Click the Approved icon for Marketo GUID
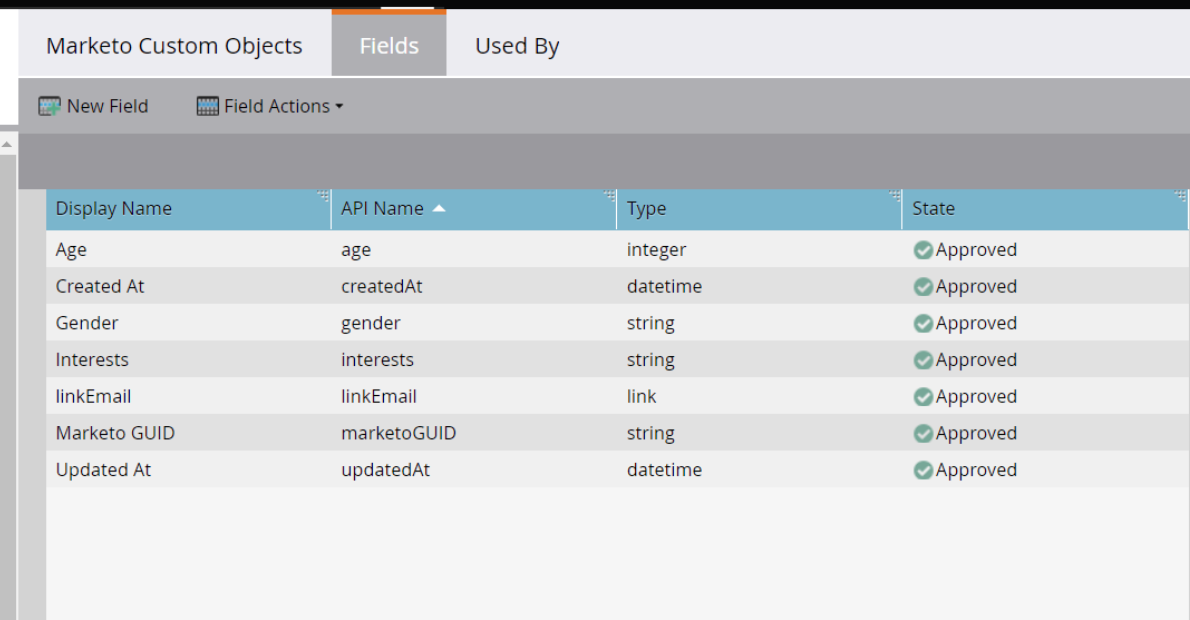 coord(922,433)
